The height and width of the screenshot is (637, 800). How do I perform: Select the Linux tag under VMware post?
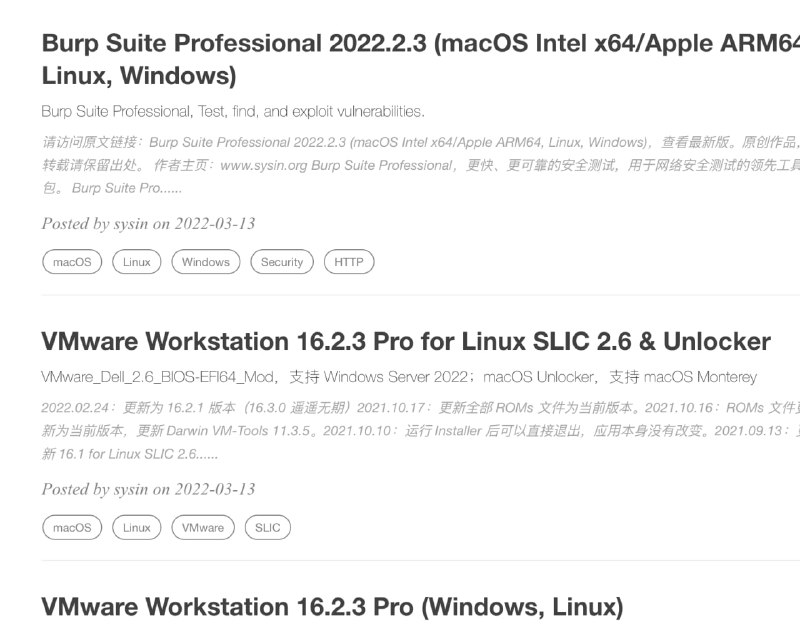click(136, 527)
